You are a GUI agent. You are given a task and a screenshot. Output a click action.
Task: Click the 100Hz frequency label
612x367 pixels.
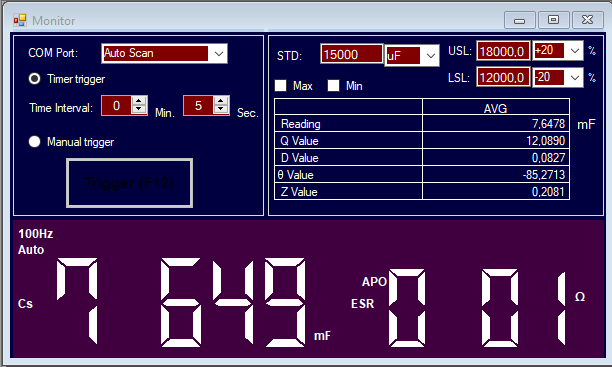click(36, 233)
